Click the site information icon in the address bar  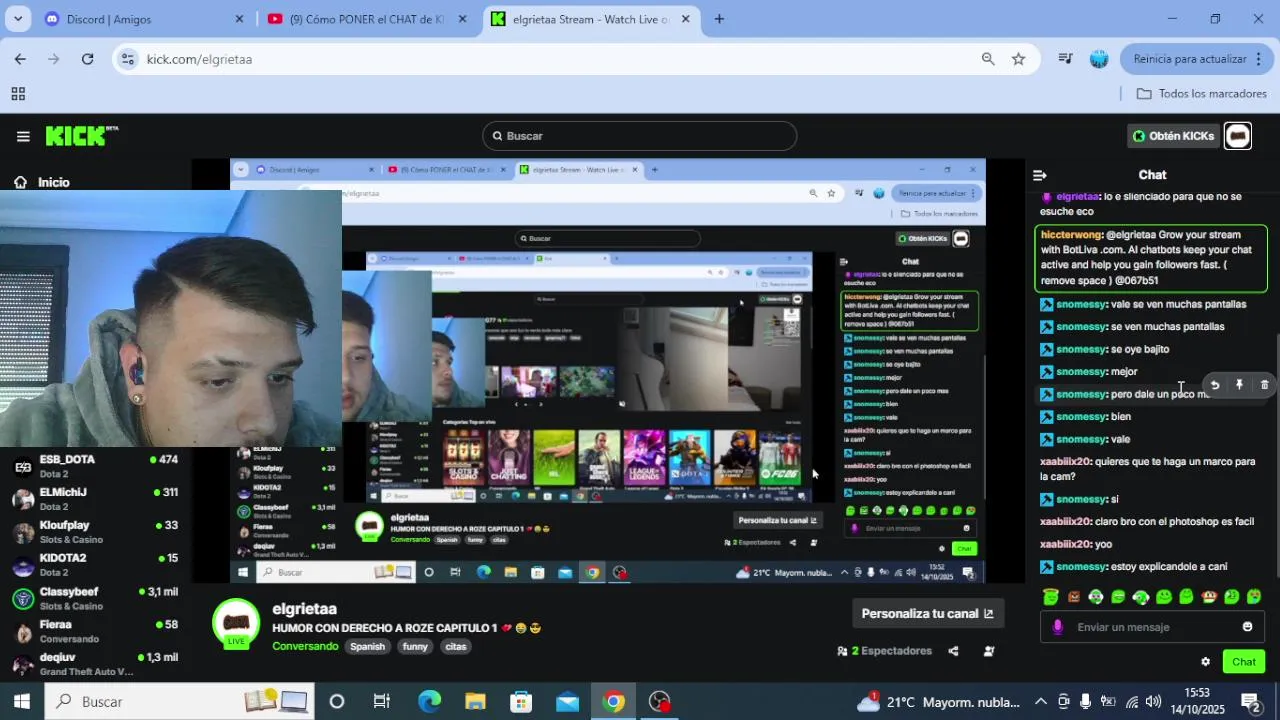(127, 59)
